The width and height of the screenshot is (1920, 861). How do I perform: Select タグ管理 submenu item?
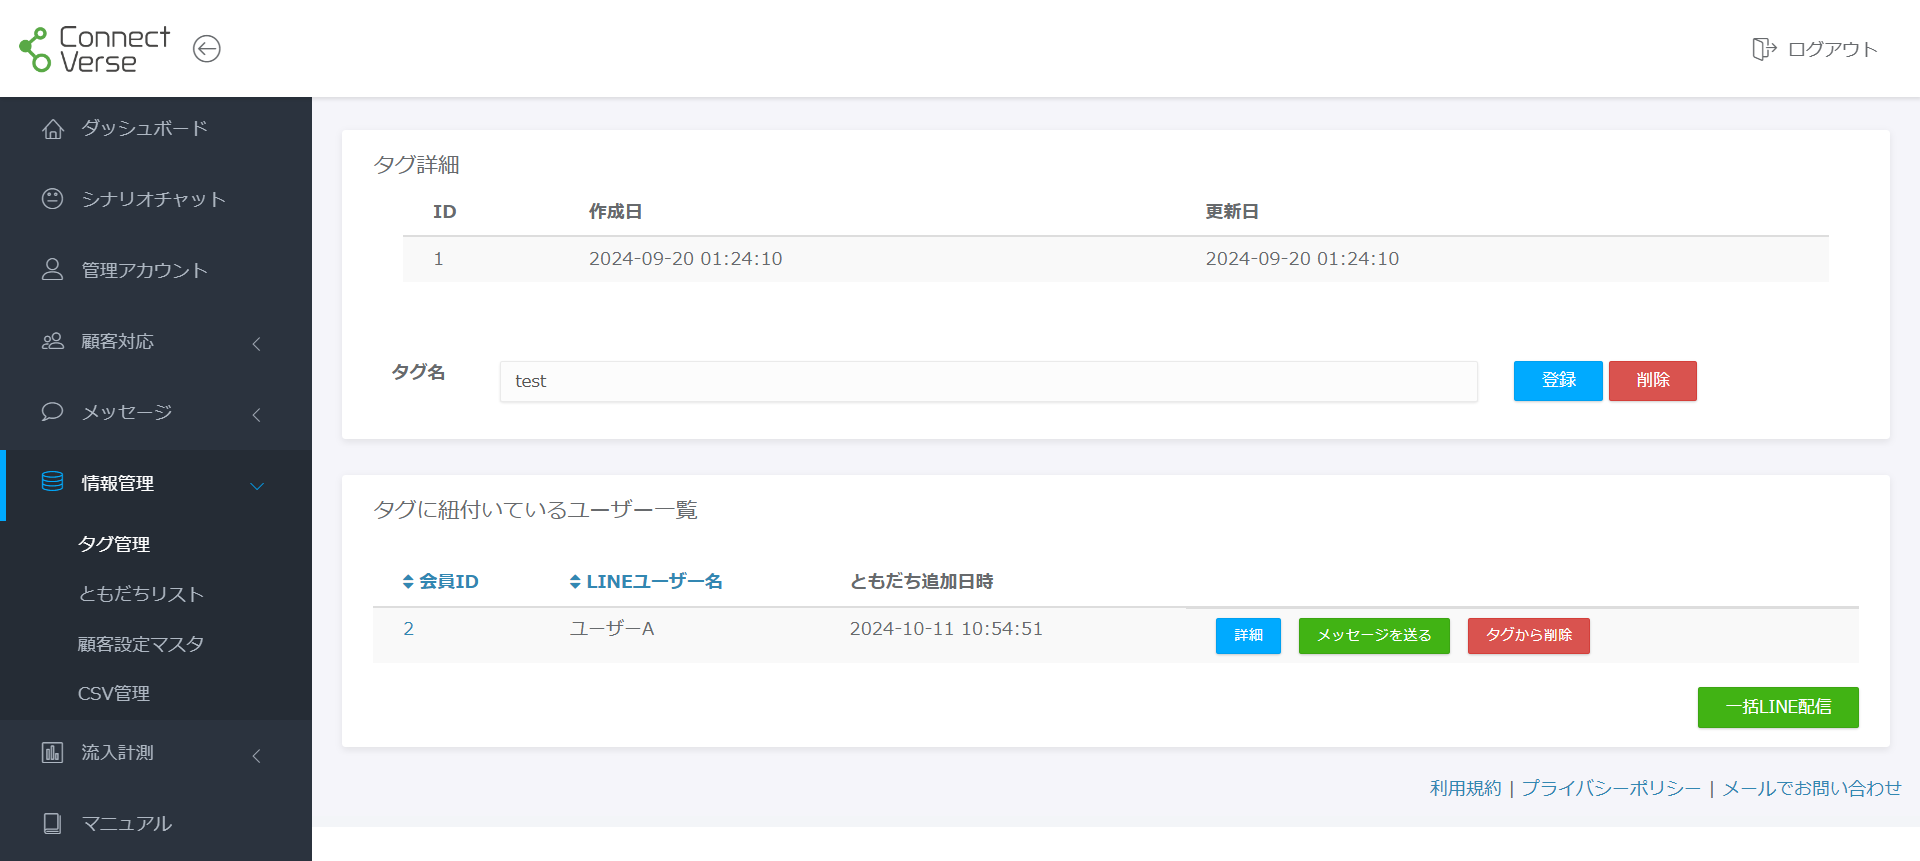(114, 544)
